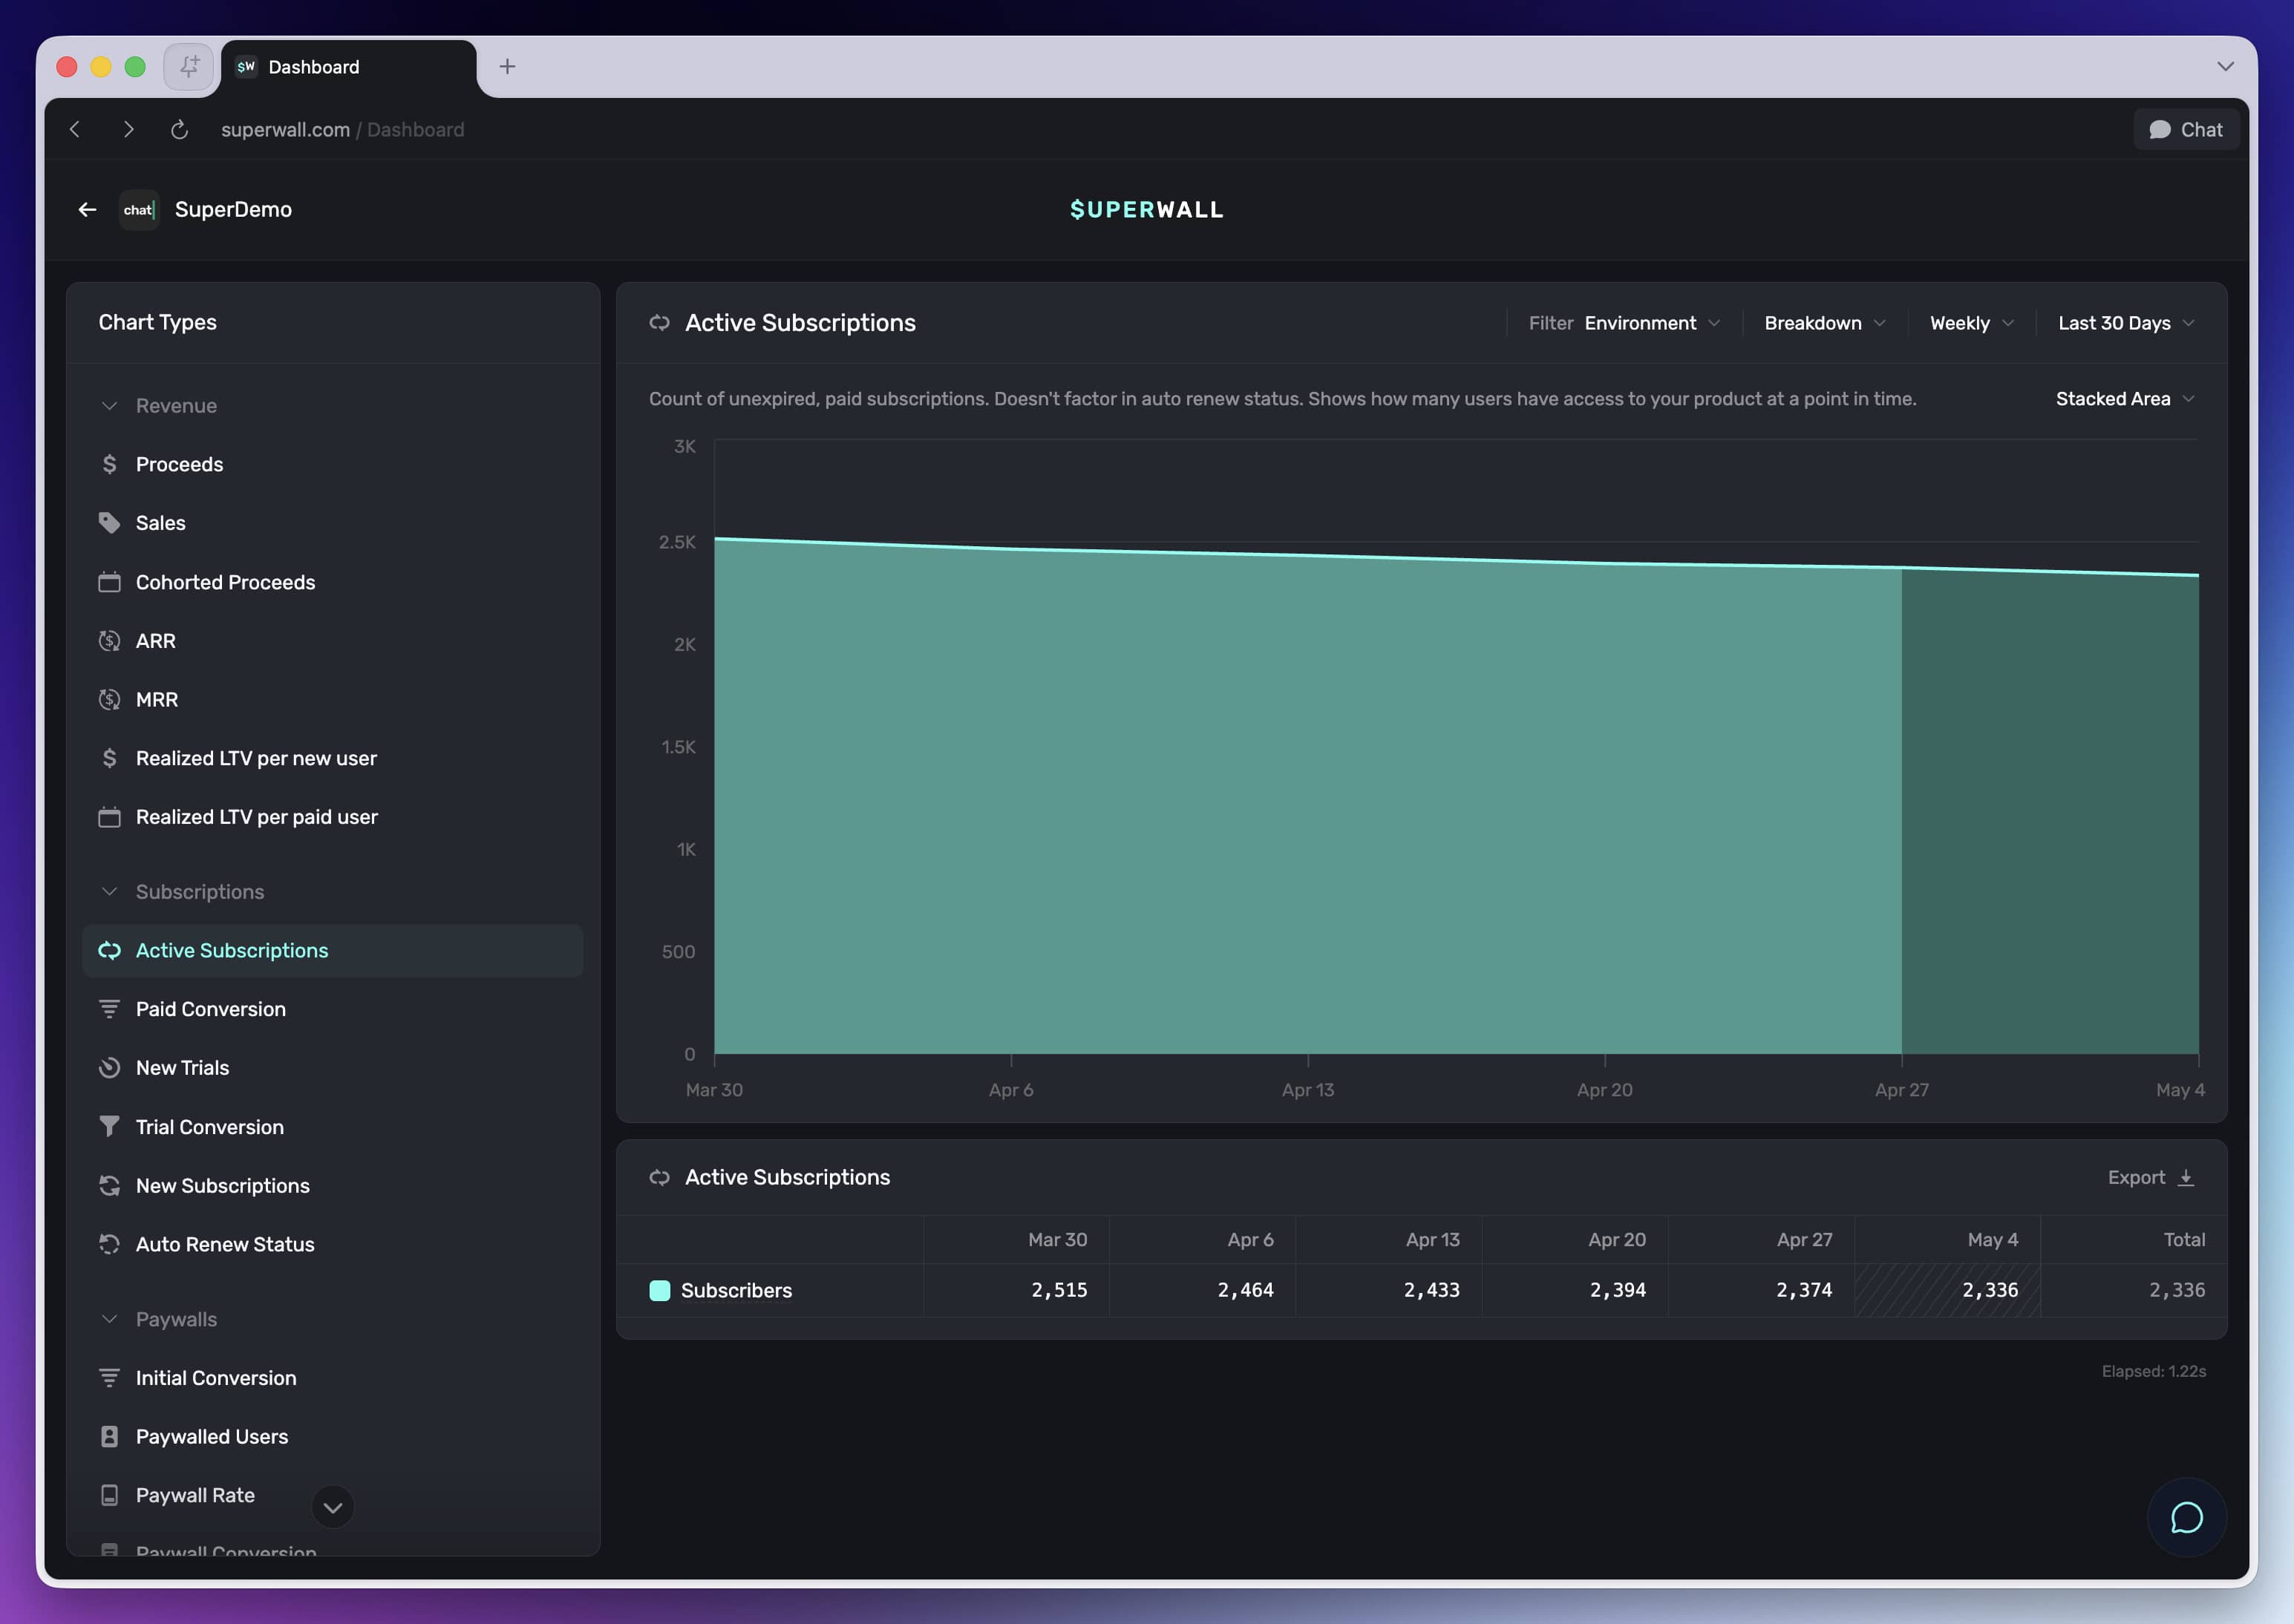
Task: Select MRR chart type
Action: (x=333, y=700)
